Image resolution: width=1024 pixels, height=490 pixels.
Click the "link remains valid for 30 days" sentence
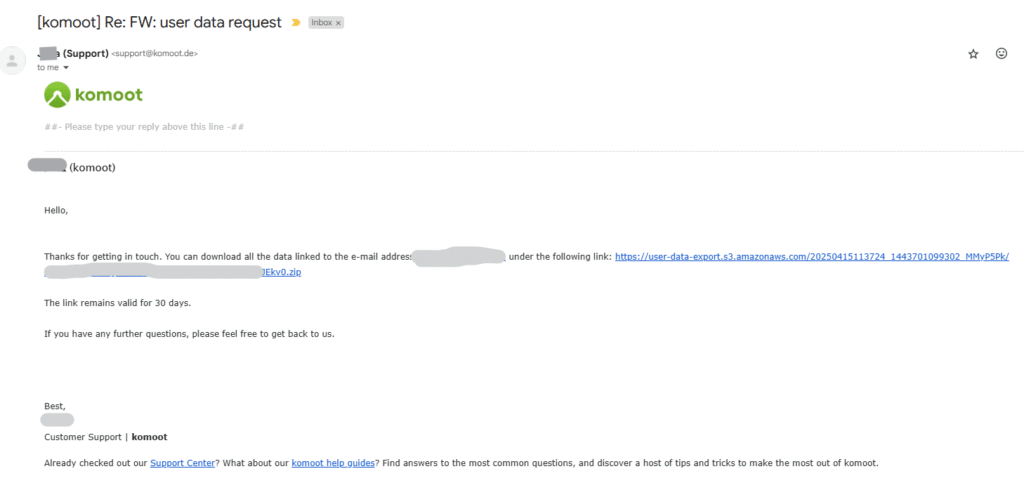pyautogui.click(x=118, y=303)
